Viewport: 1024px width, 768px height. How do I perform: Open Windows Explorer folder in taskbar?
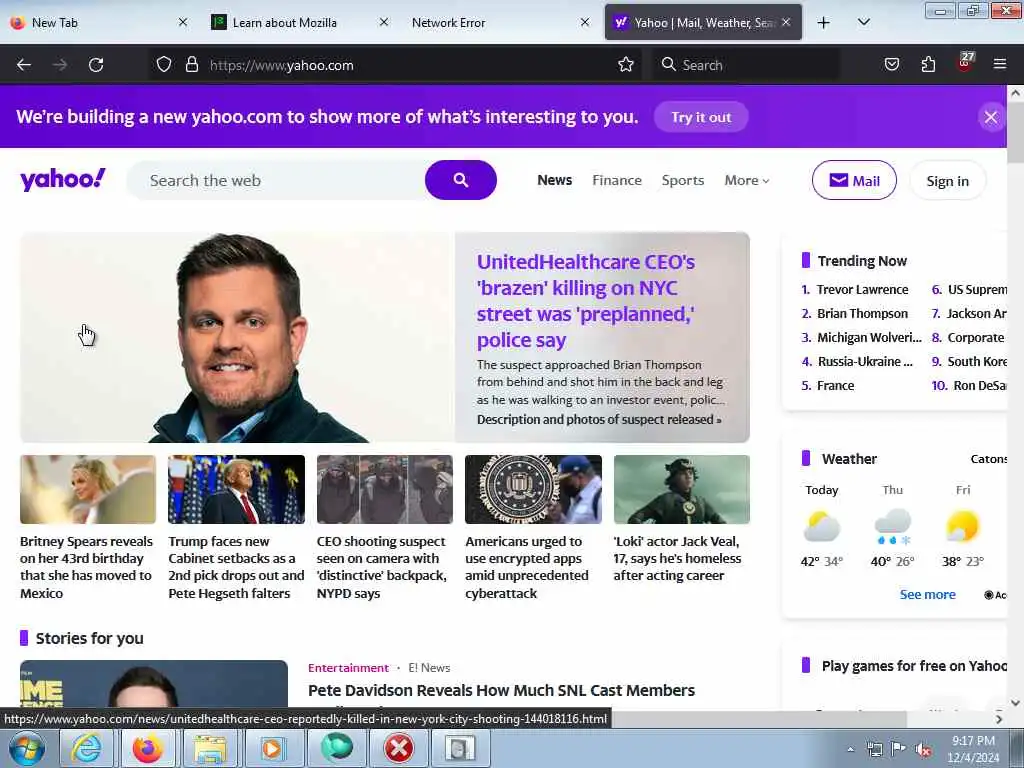(209, 748)
